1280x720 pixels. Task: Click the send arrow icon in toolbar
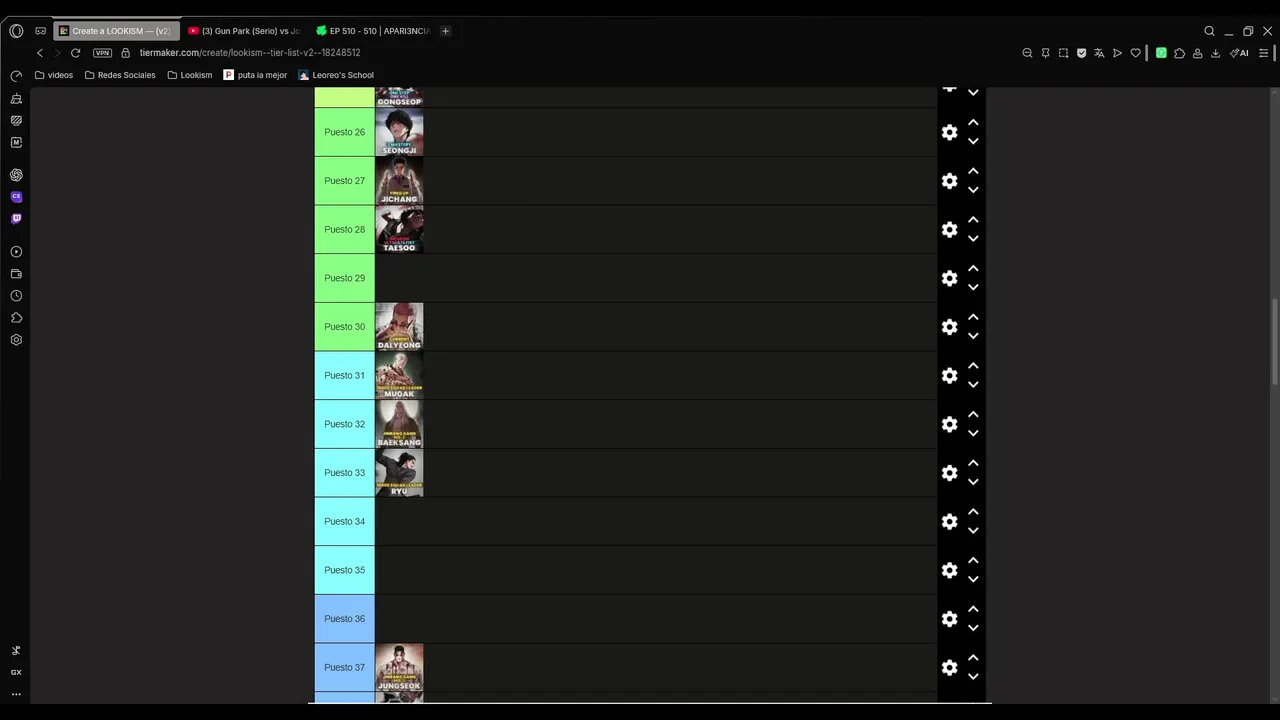[1117, 53]
